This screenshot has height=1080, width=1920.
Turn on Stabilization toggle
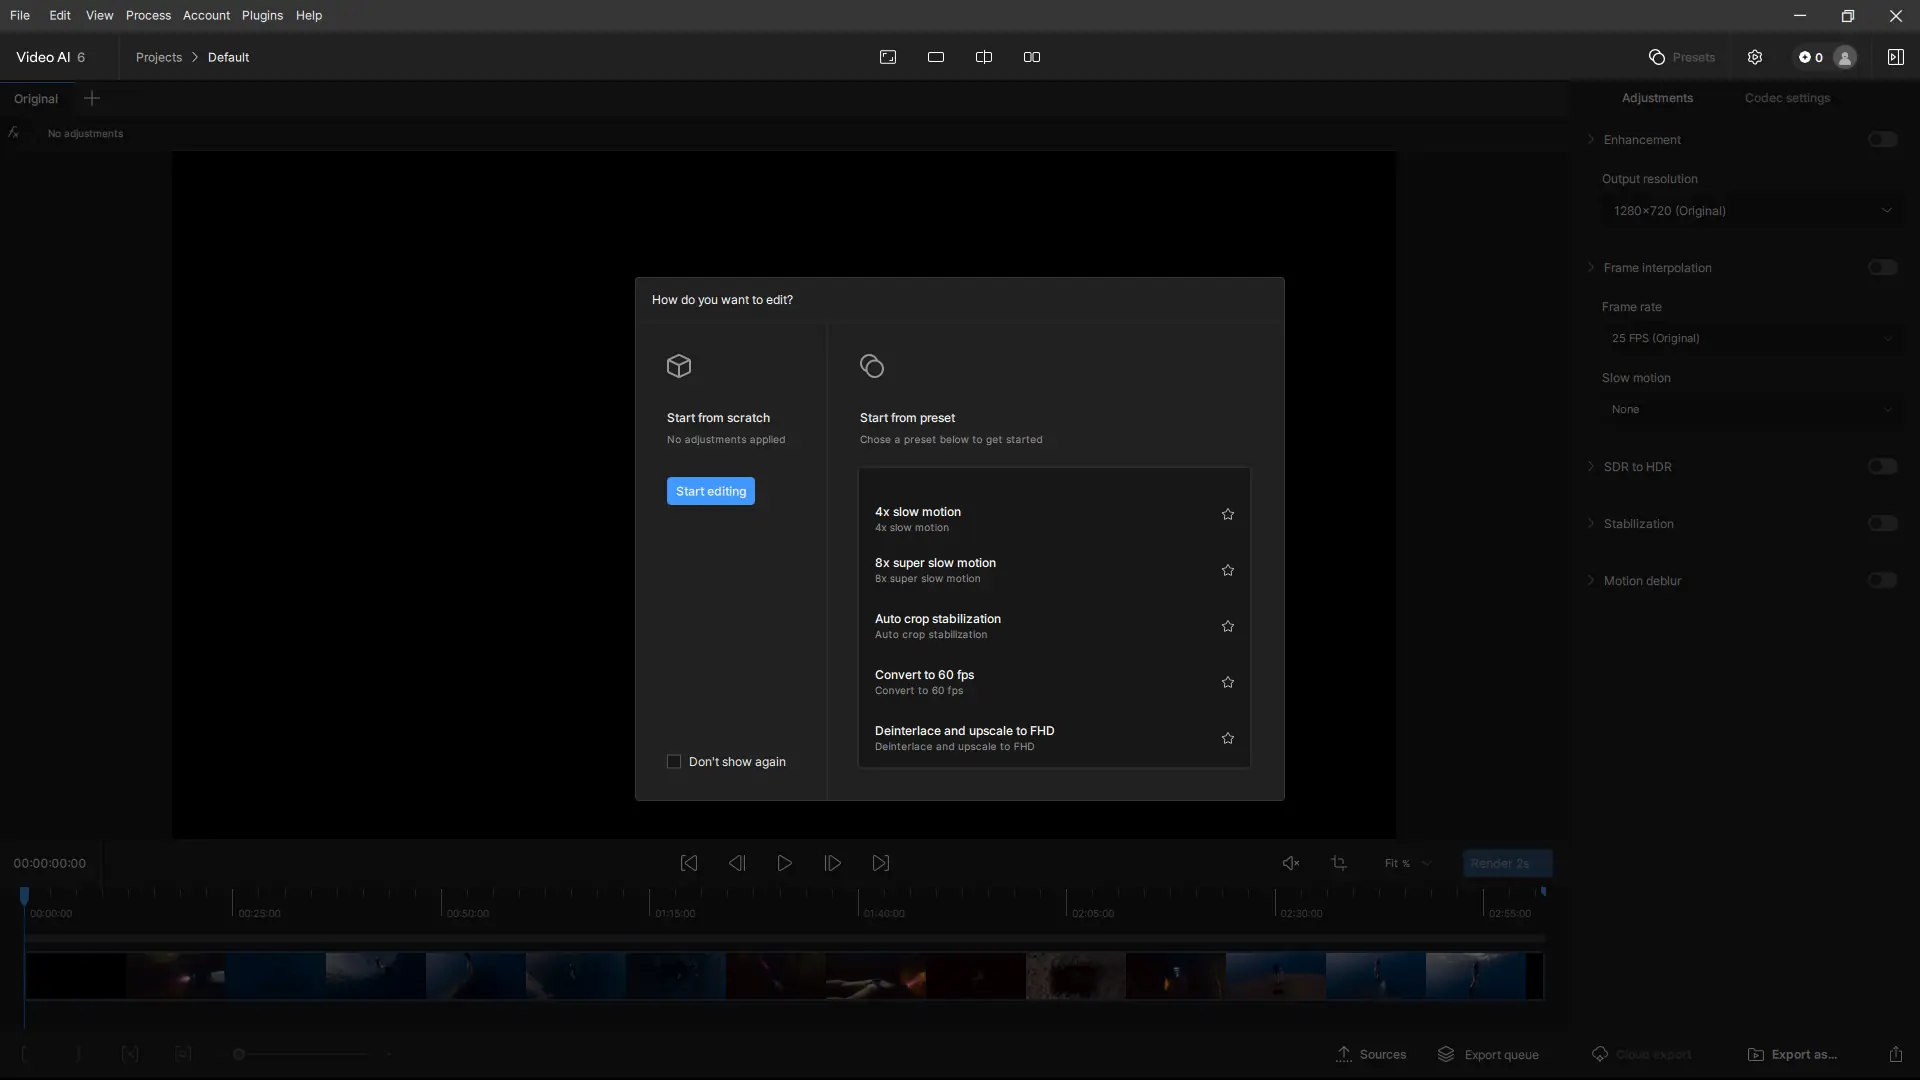(x=1883, y=523)
